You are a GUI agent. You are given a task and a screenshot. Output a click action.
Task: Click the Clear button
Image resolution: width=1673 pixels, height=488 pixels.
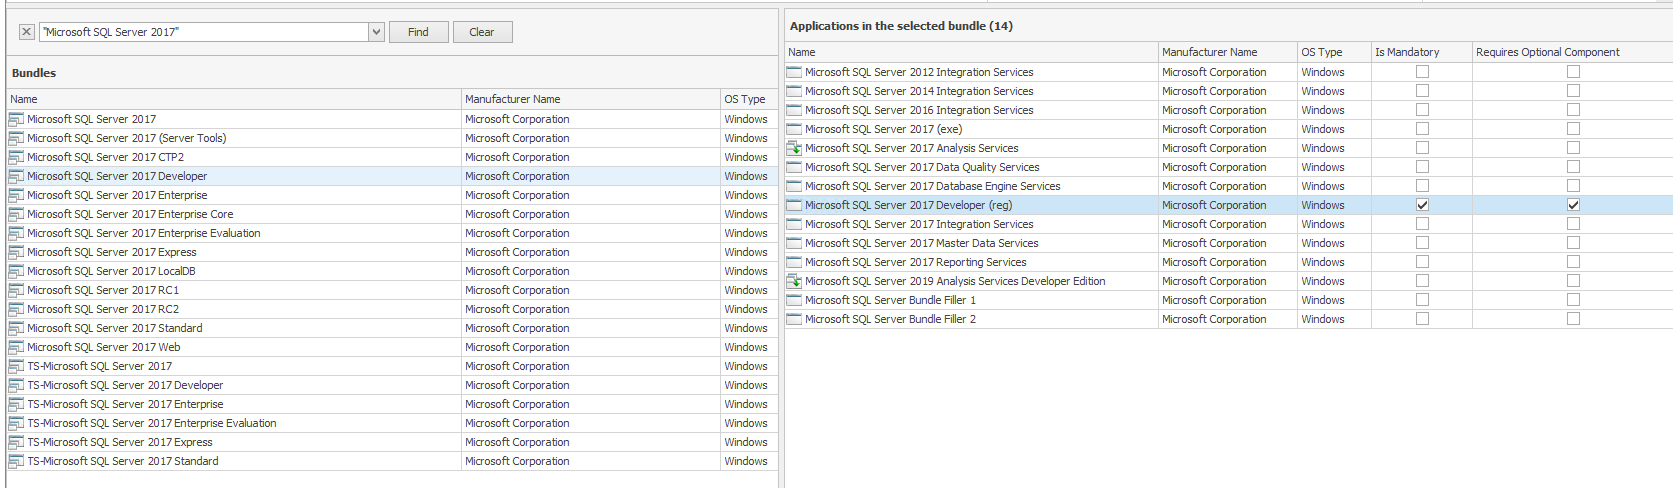(482, 32)
